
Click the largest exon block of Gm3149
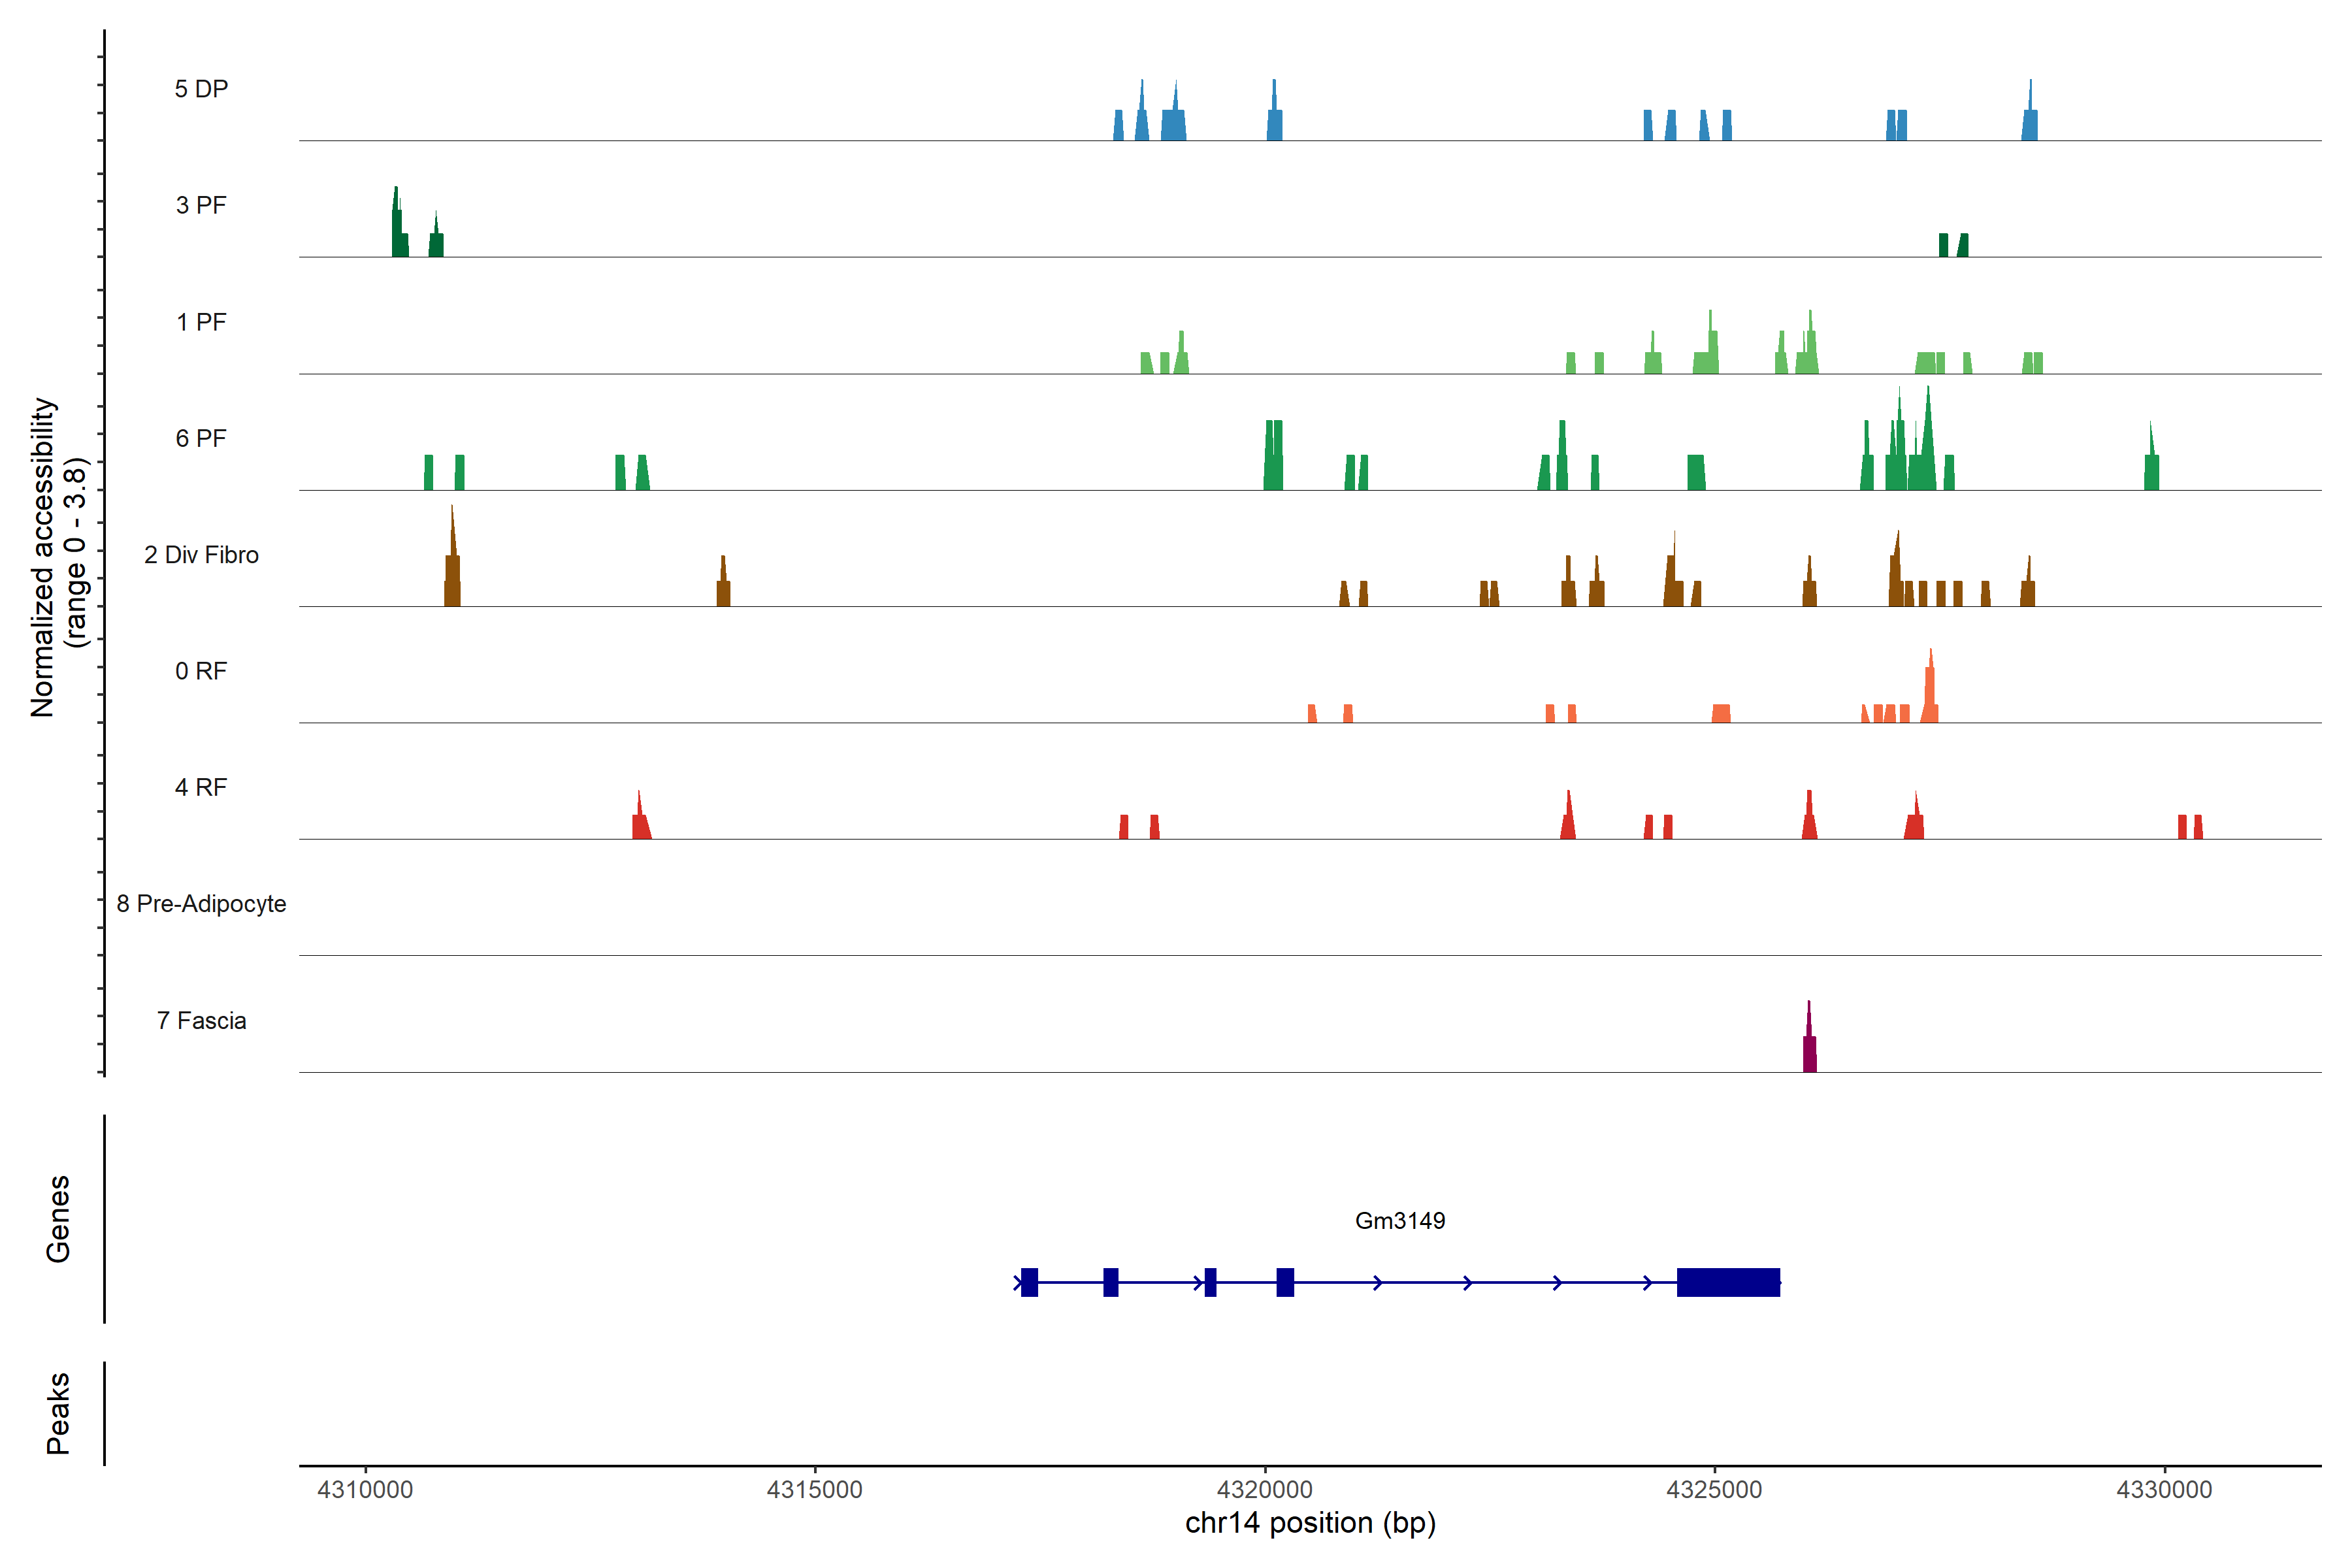pyautogui.click(x=1728, y=1282)
